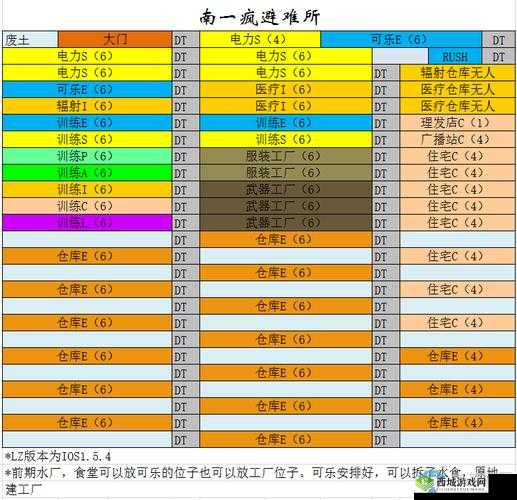Select the DT cell left of 理发店C（1）
Viewport: 517px width, 500px height.
pos(386,123)
